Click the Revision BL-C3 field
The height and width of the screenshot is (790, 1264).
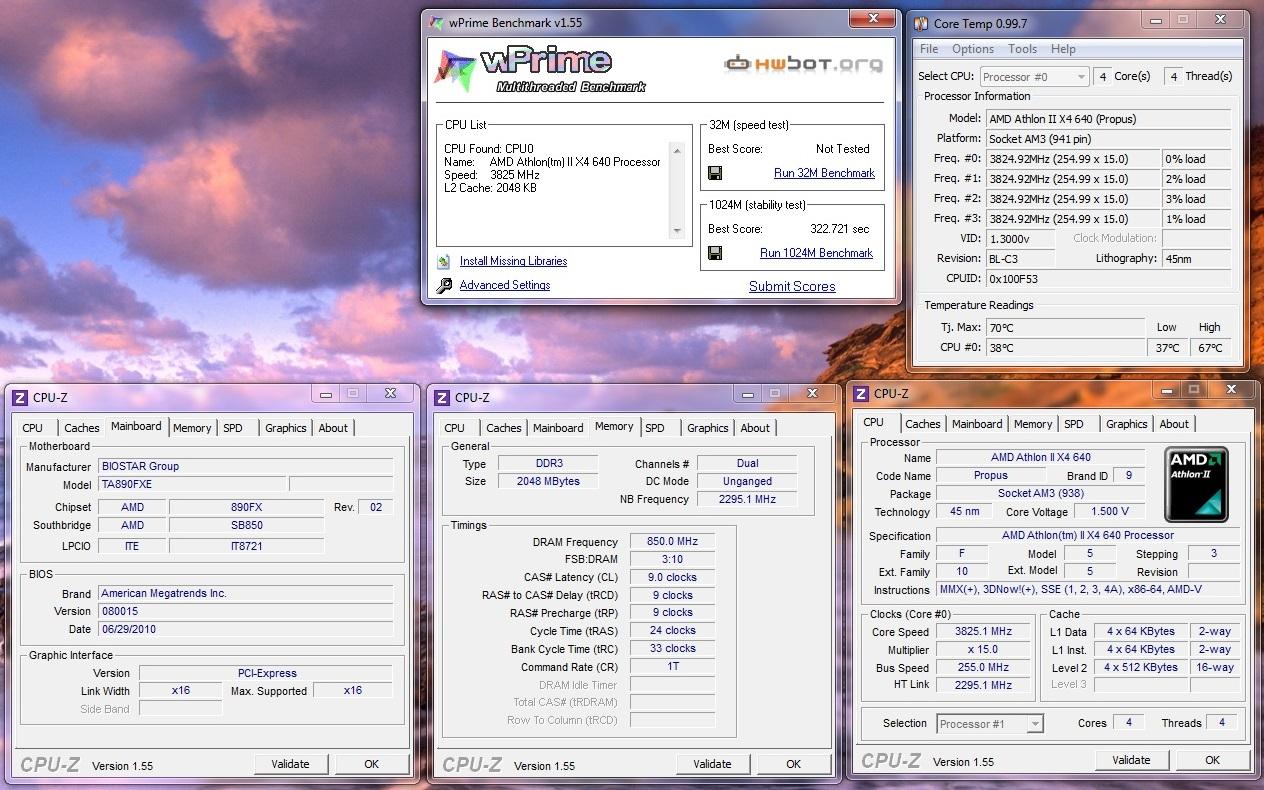(1021, 259)
